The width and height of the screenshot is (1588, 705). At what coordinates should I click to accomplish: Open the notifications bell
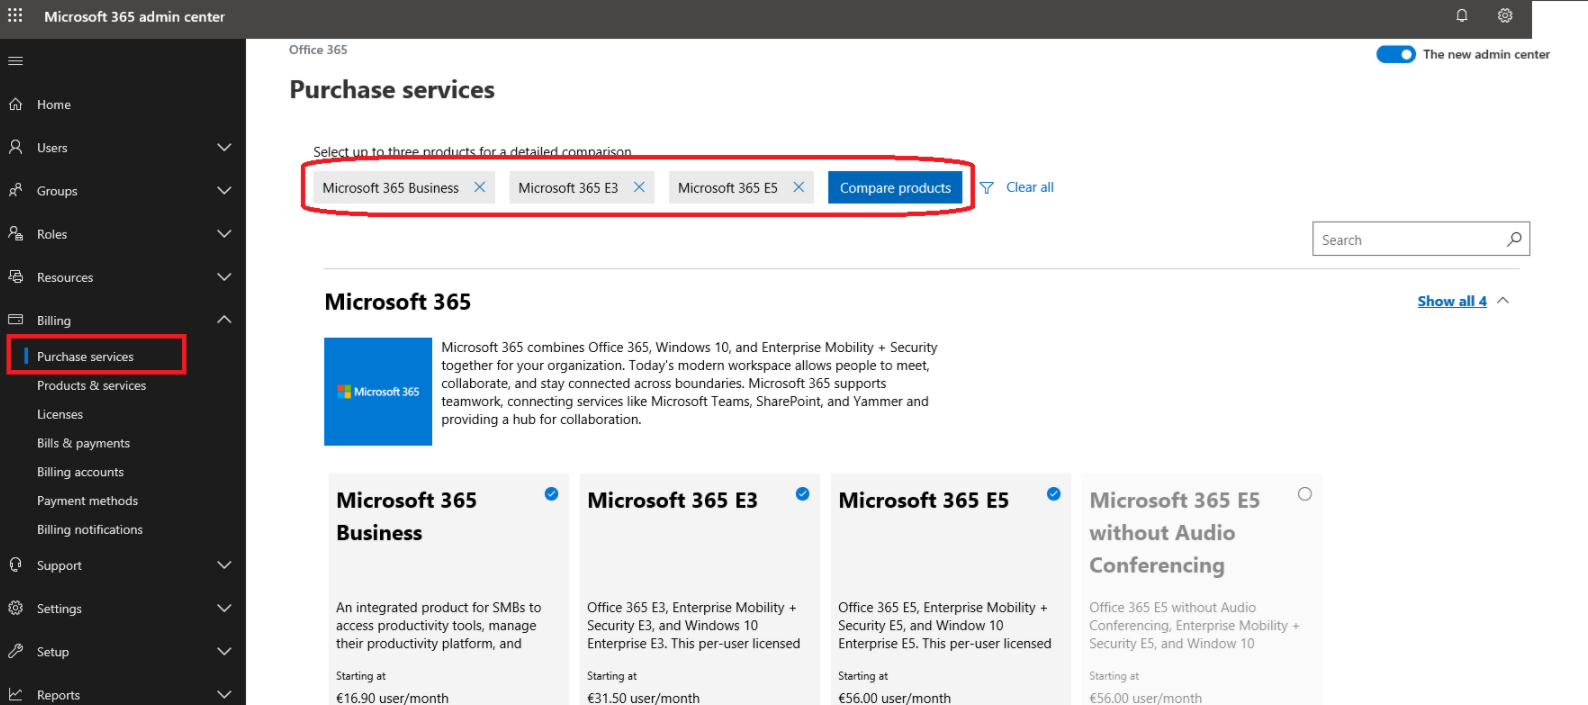tap(1462, 15)
